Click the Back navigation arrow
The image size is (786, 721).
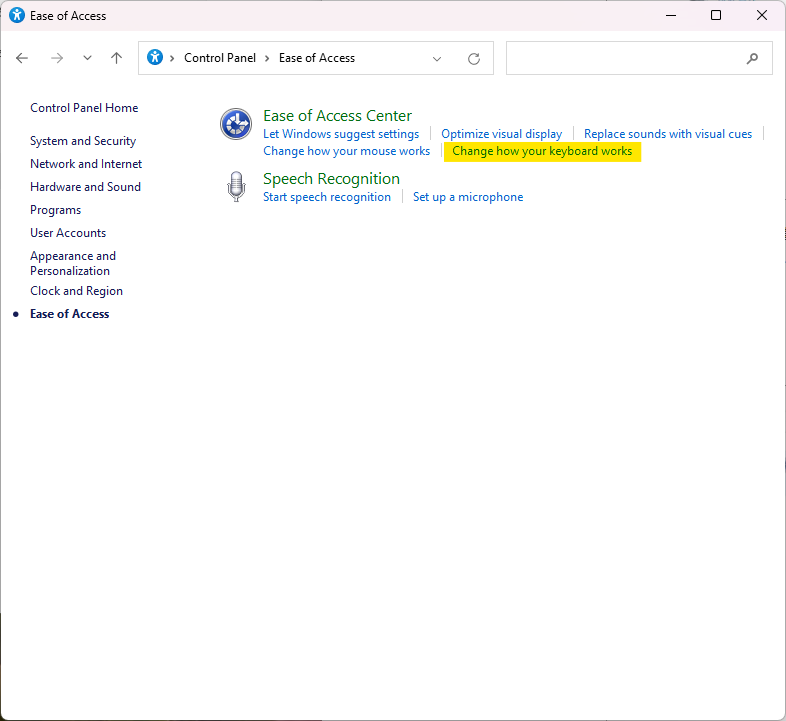pos(22,58)
